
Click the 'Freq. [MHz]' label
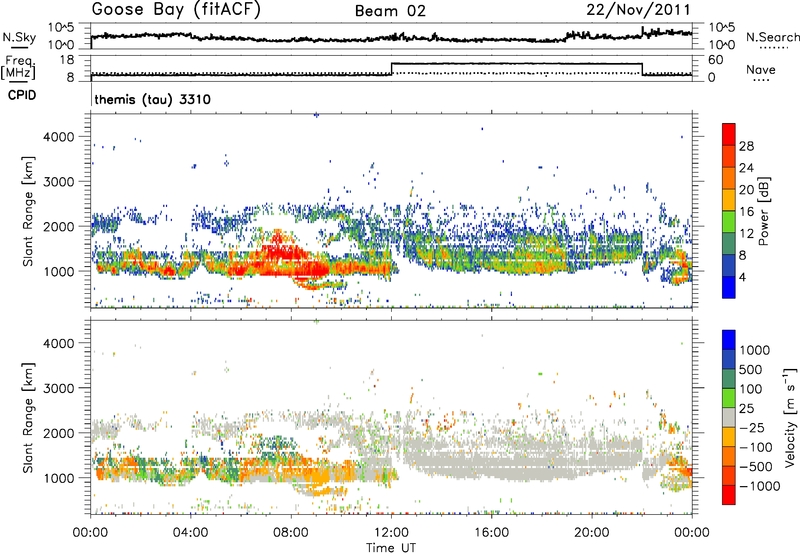pos(19,68)
